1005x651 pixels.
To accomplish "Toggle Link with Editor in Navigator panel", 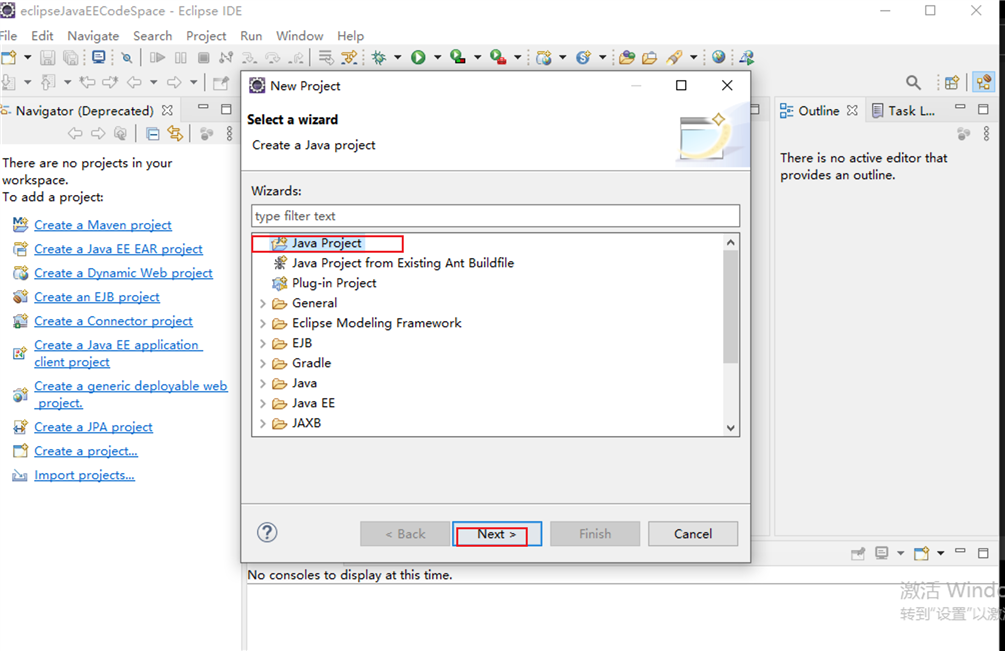I will click(x=175, y=133).
